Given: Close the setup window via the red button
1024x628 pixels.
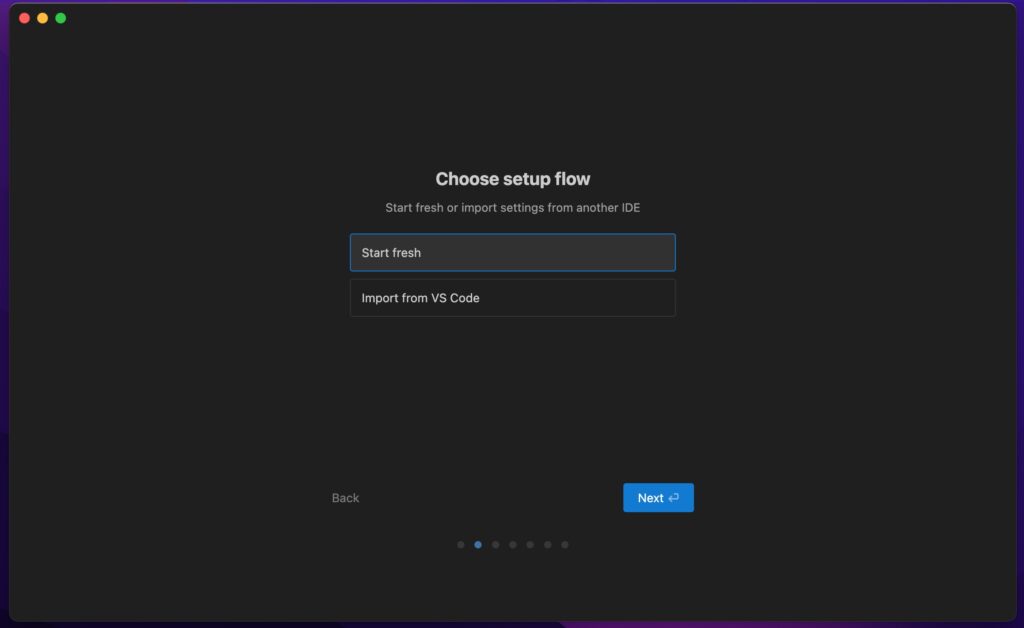Looking at the screenshot, I should click(x=25, y=18).
